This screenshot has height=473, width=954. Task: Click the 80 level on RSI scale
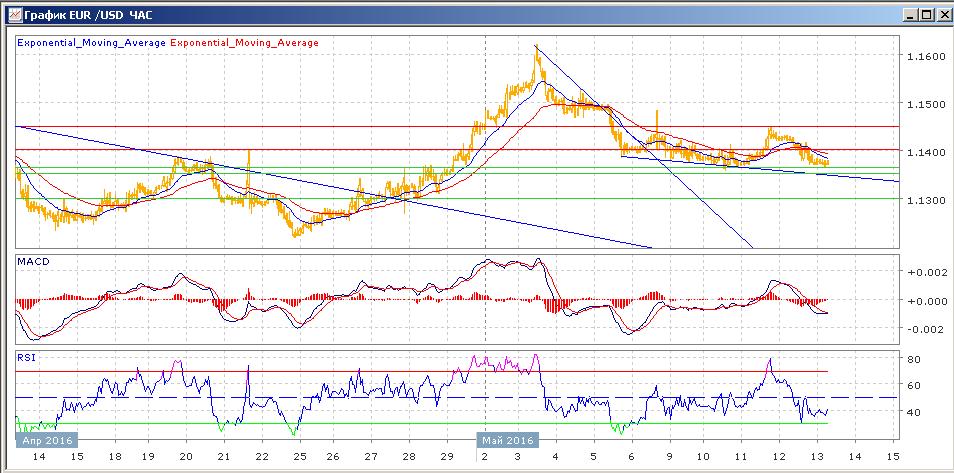(913, 358)
